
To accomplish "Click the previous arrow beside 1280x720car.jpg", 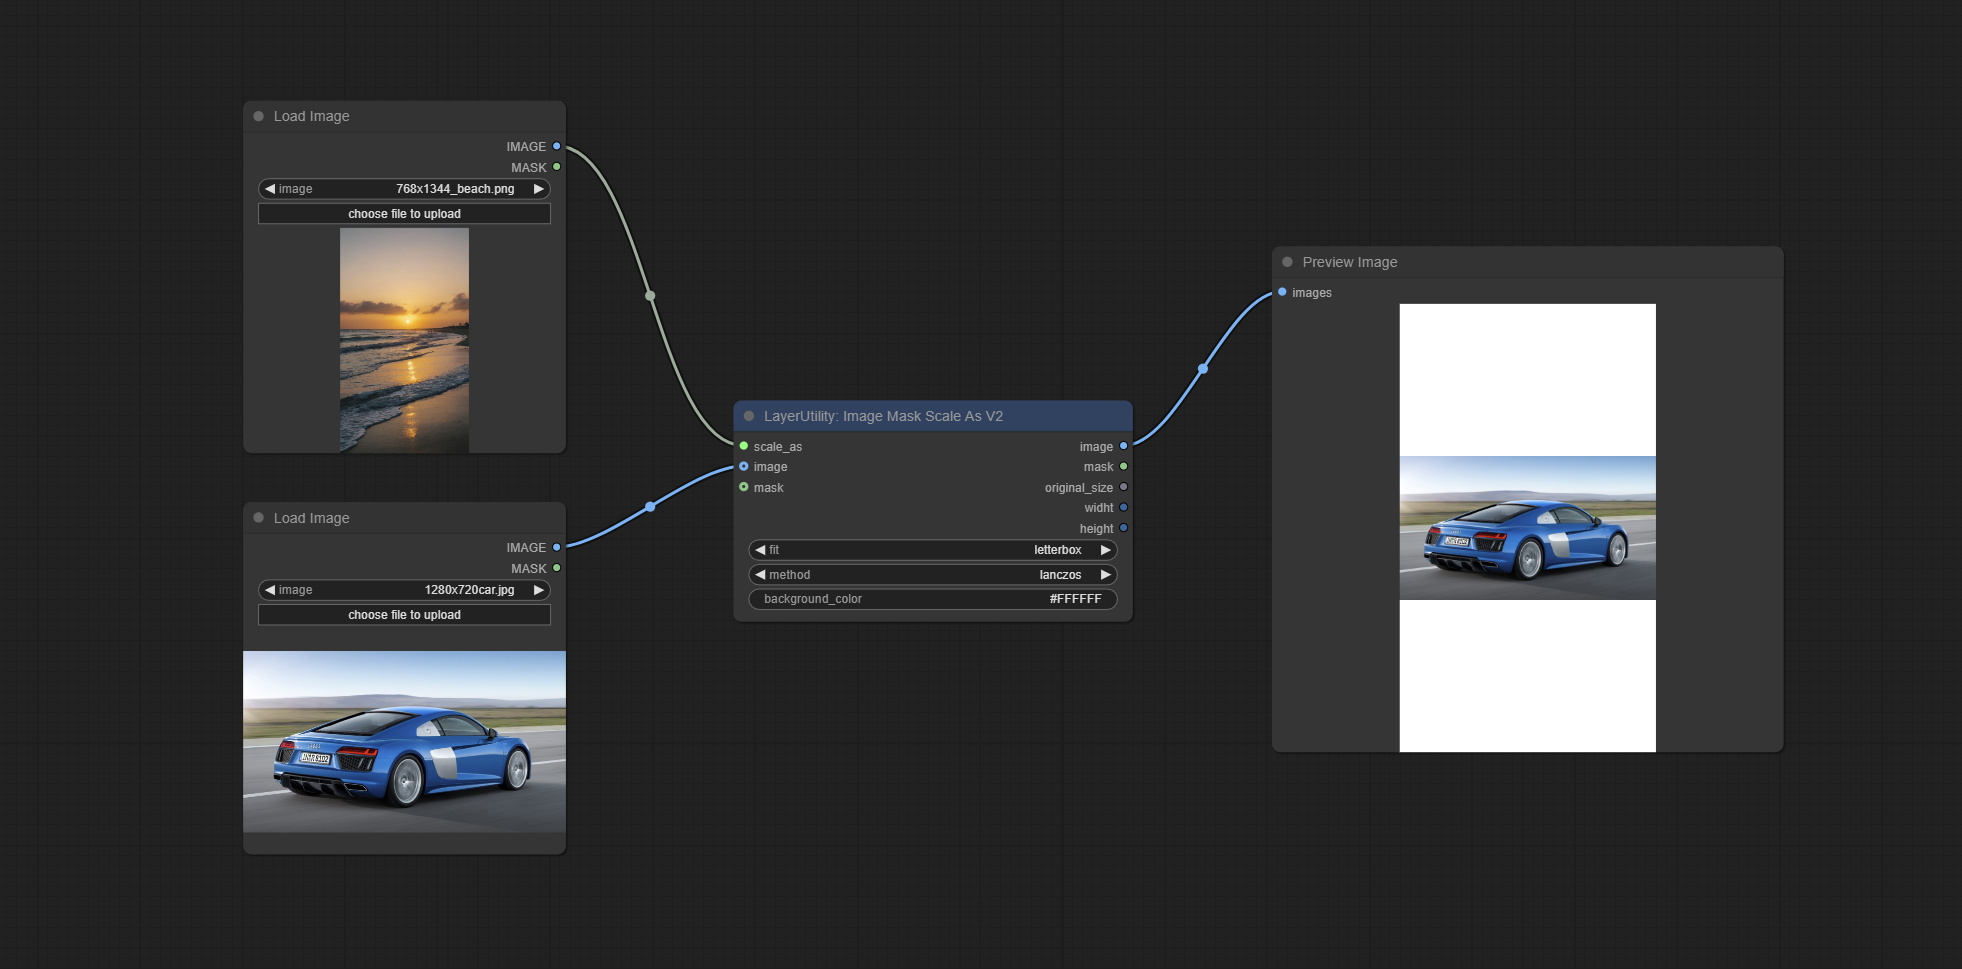I will pos(270,590).
